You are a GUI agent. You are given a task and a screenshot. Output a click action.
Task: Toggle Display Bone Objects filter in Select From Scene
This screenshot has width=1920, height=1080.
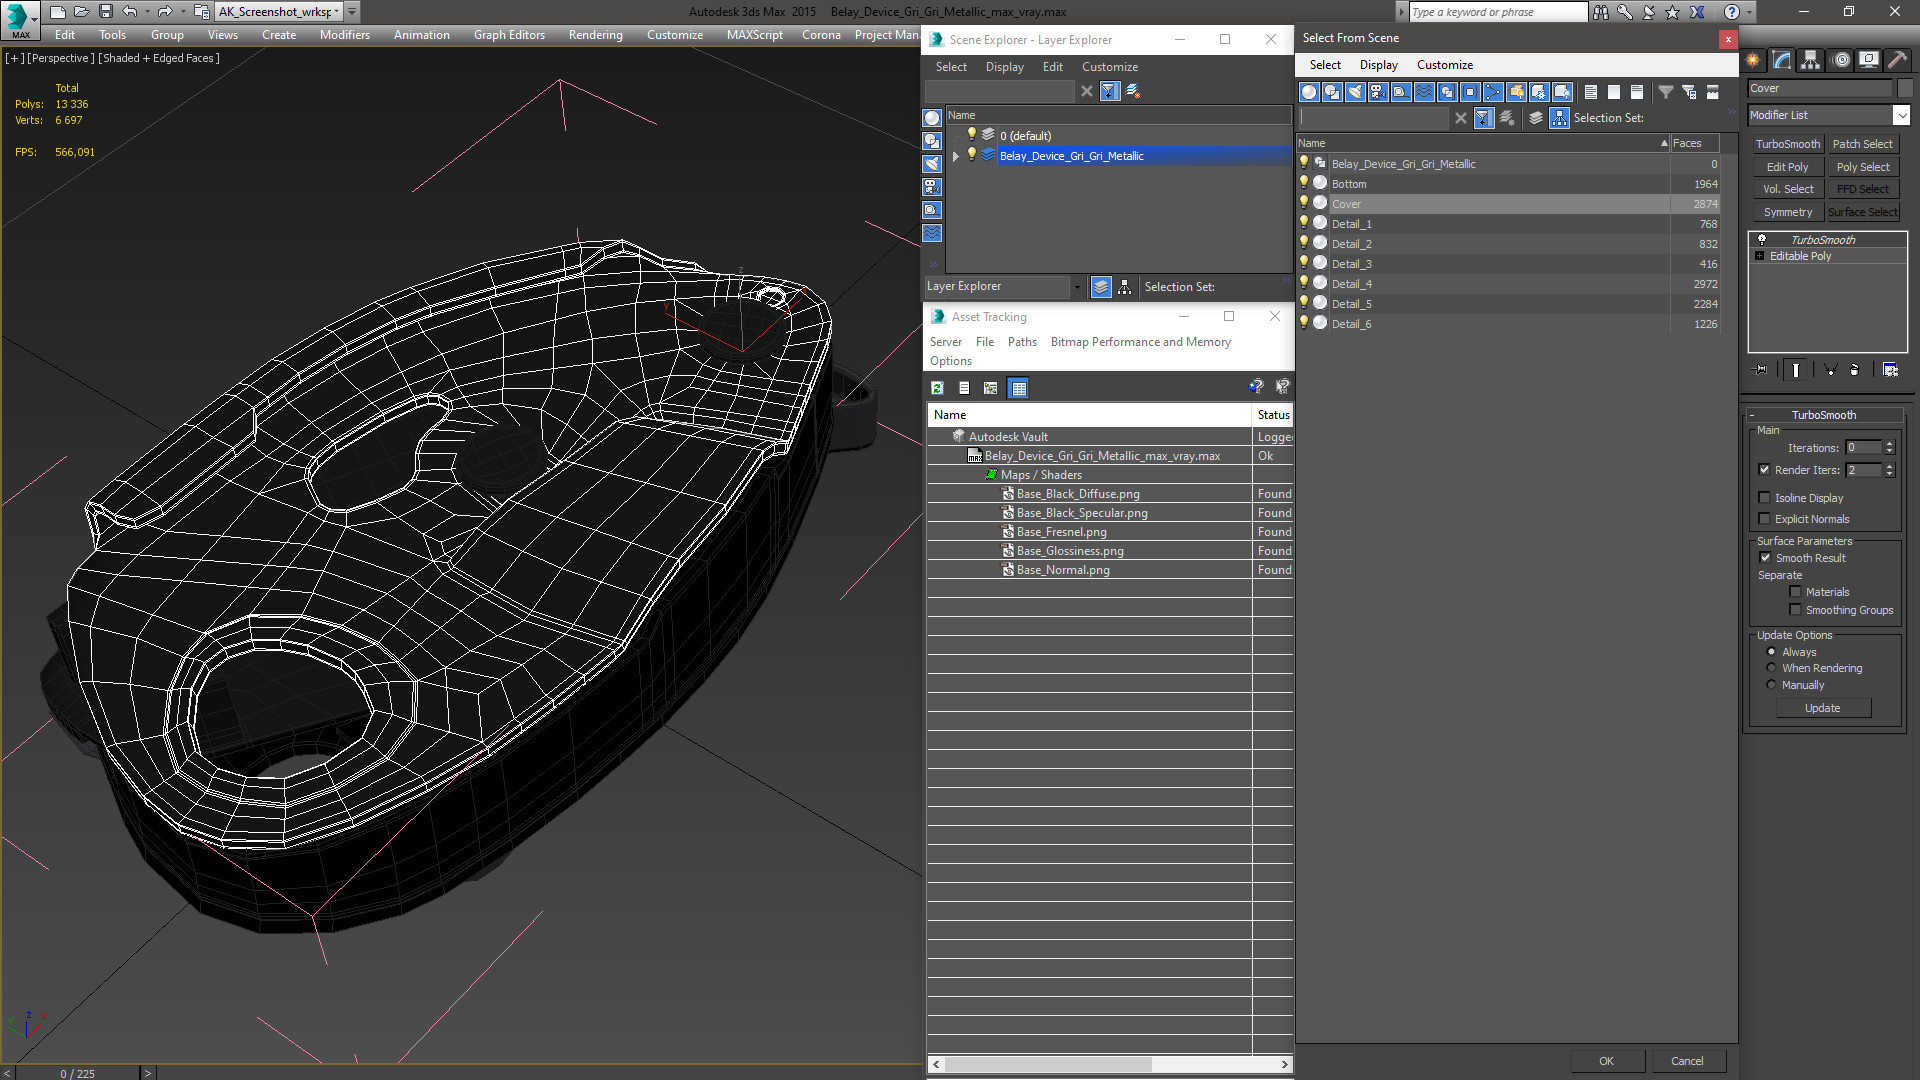(x=1493, y=92)
